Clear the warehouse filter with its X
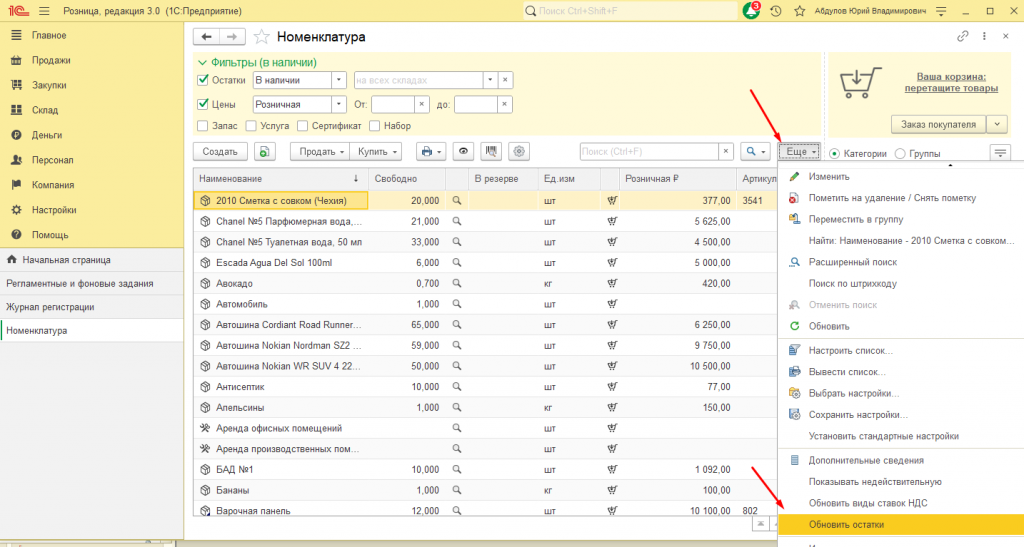Screen dimensions: 1024x547 pos(505,80)
